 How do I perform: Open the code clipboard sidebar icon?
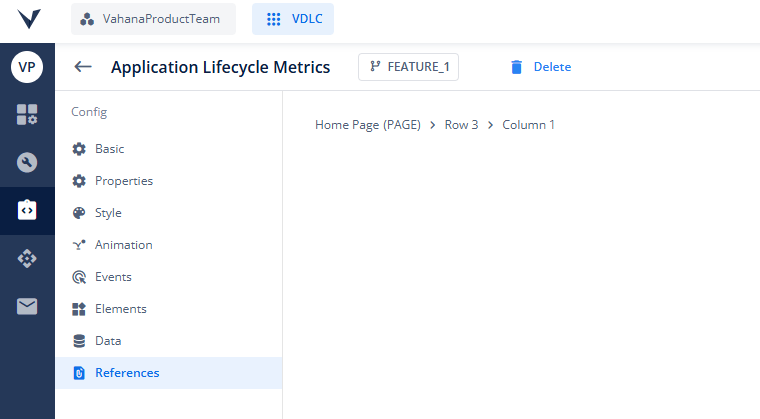[x=27, y=210]
